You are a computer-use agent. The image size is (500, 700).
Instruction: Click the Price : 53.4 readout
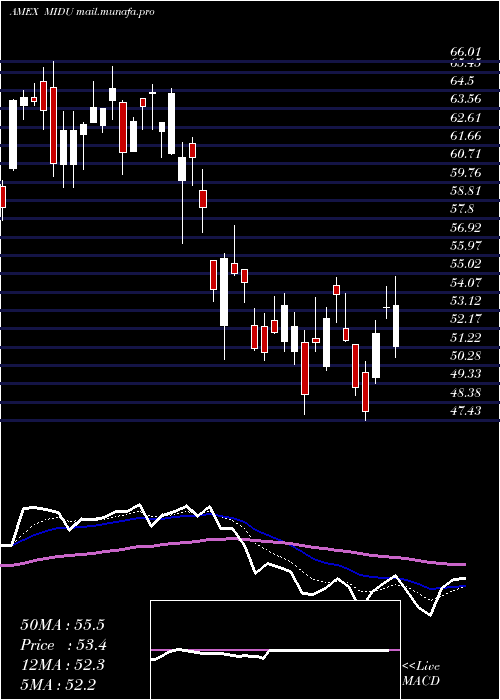(63, 645)
